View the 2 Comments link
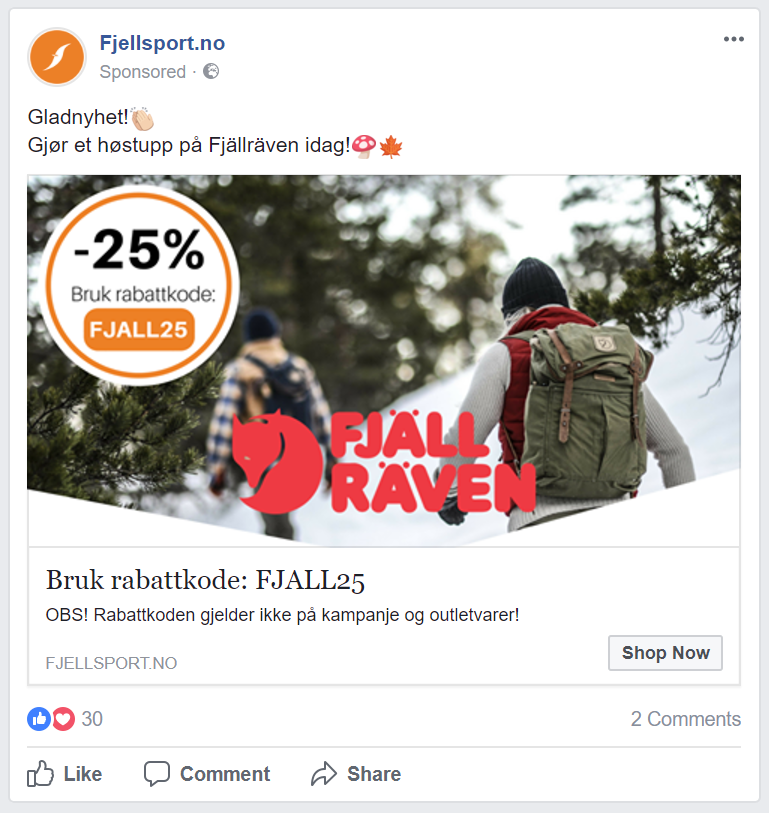The width and height of the screenshot is (769, 813). [686, 719]
